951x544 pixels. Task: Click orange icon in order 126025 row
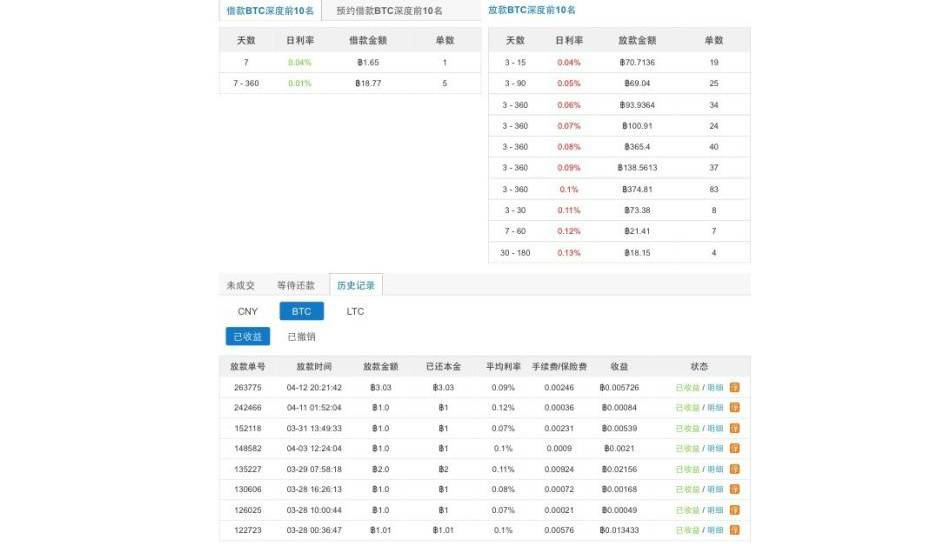734,510
